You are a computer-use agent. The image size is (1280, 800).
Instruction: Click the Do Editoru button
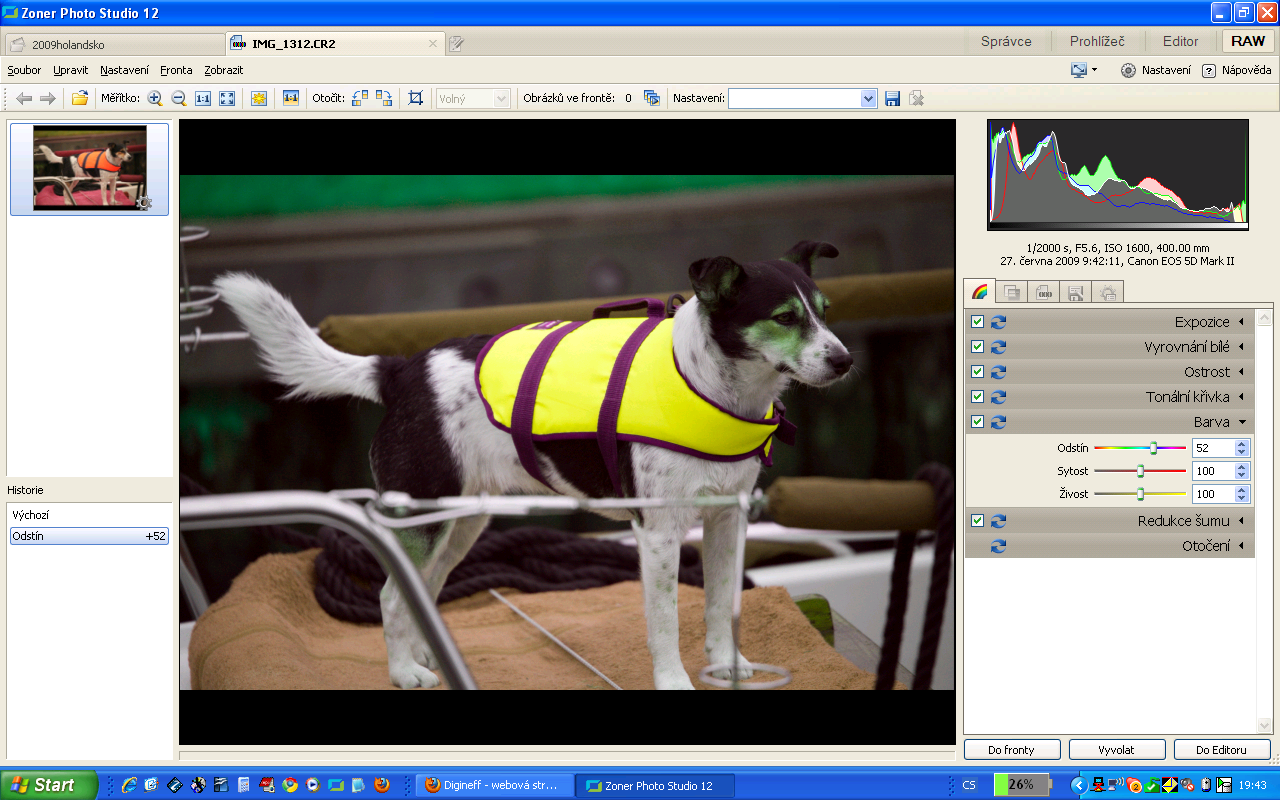click(x=1220, y=749)
